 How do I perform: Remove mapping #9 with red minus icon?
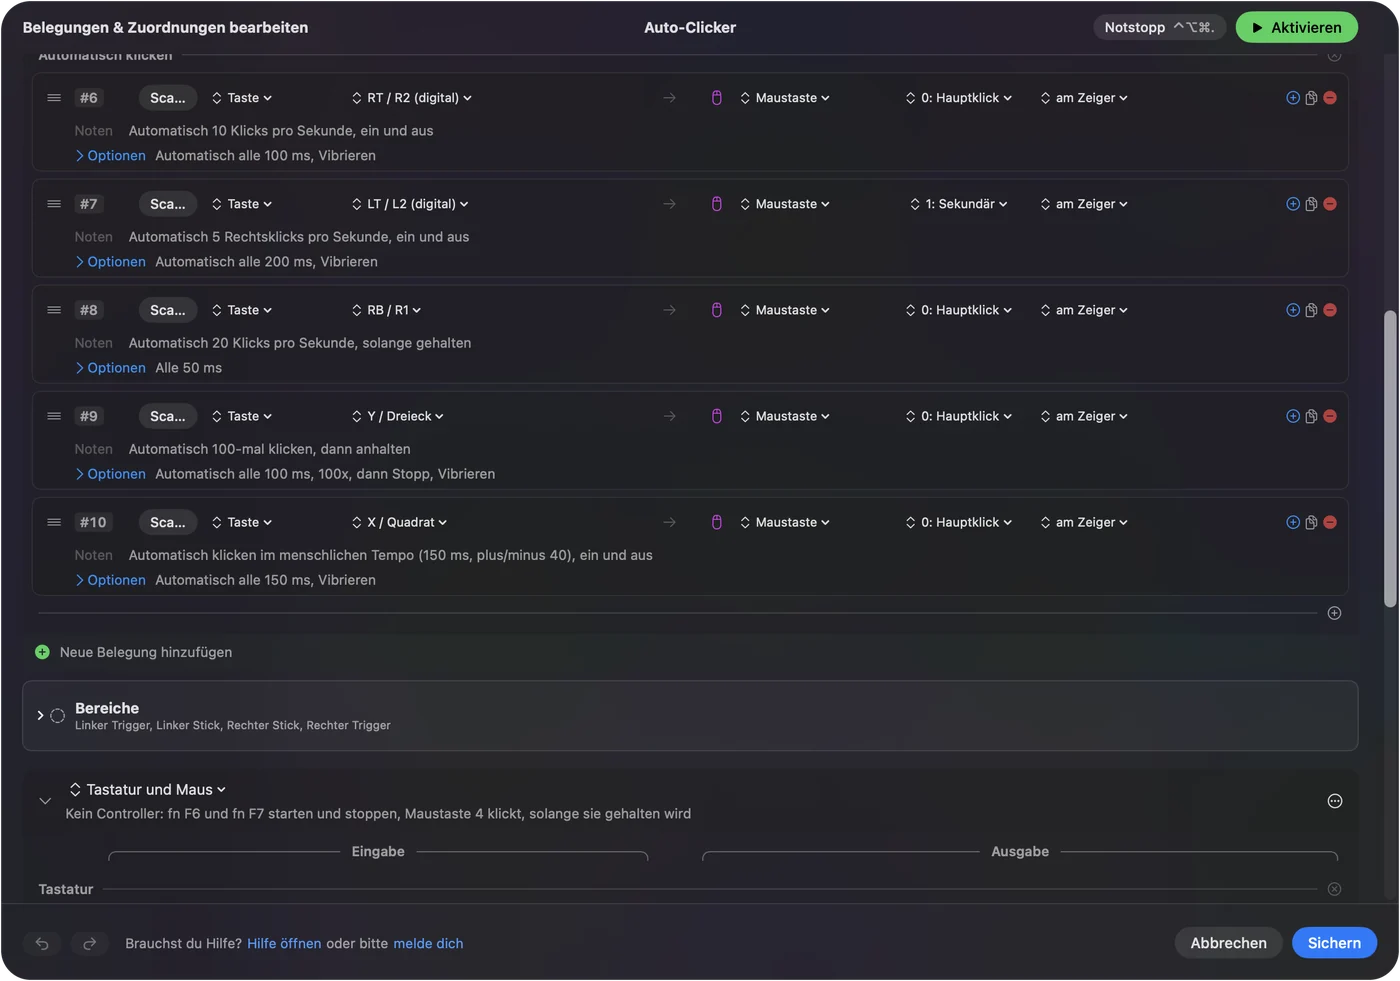click(x=1330, y=416)
